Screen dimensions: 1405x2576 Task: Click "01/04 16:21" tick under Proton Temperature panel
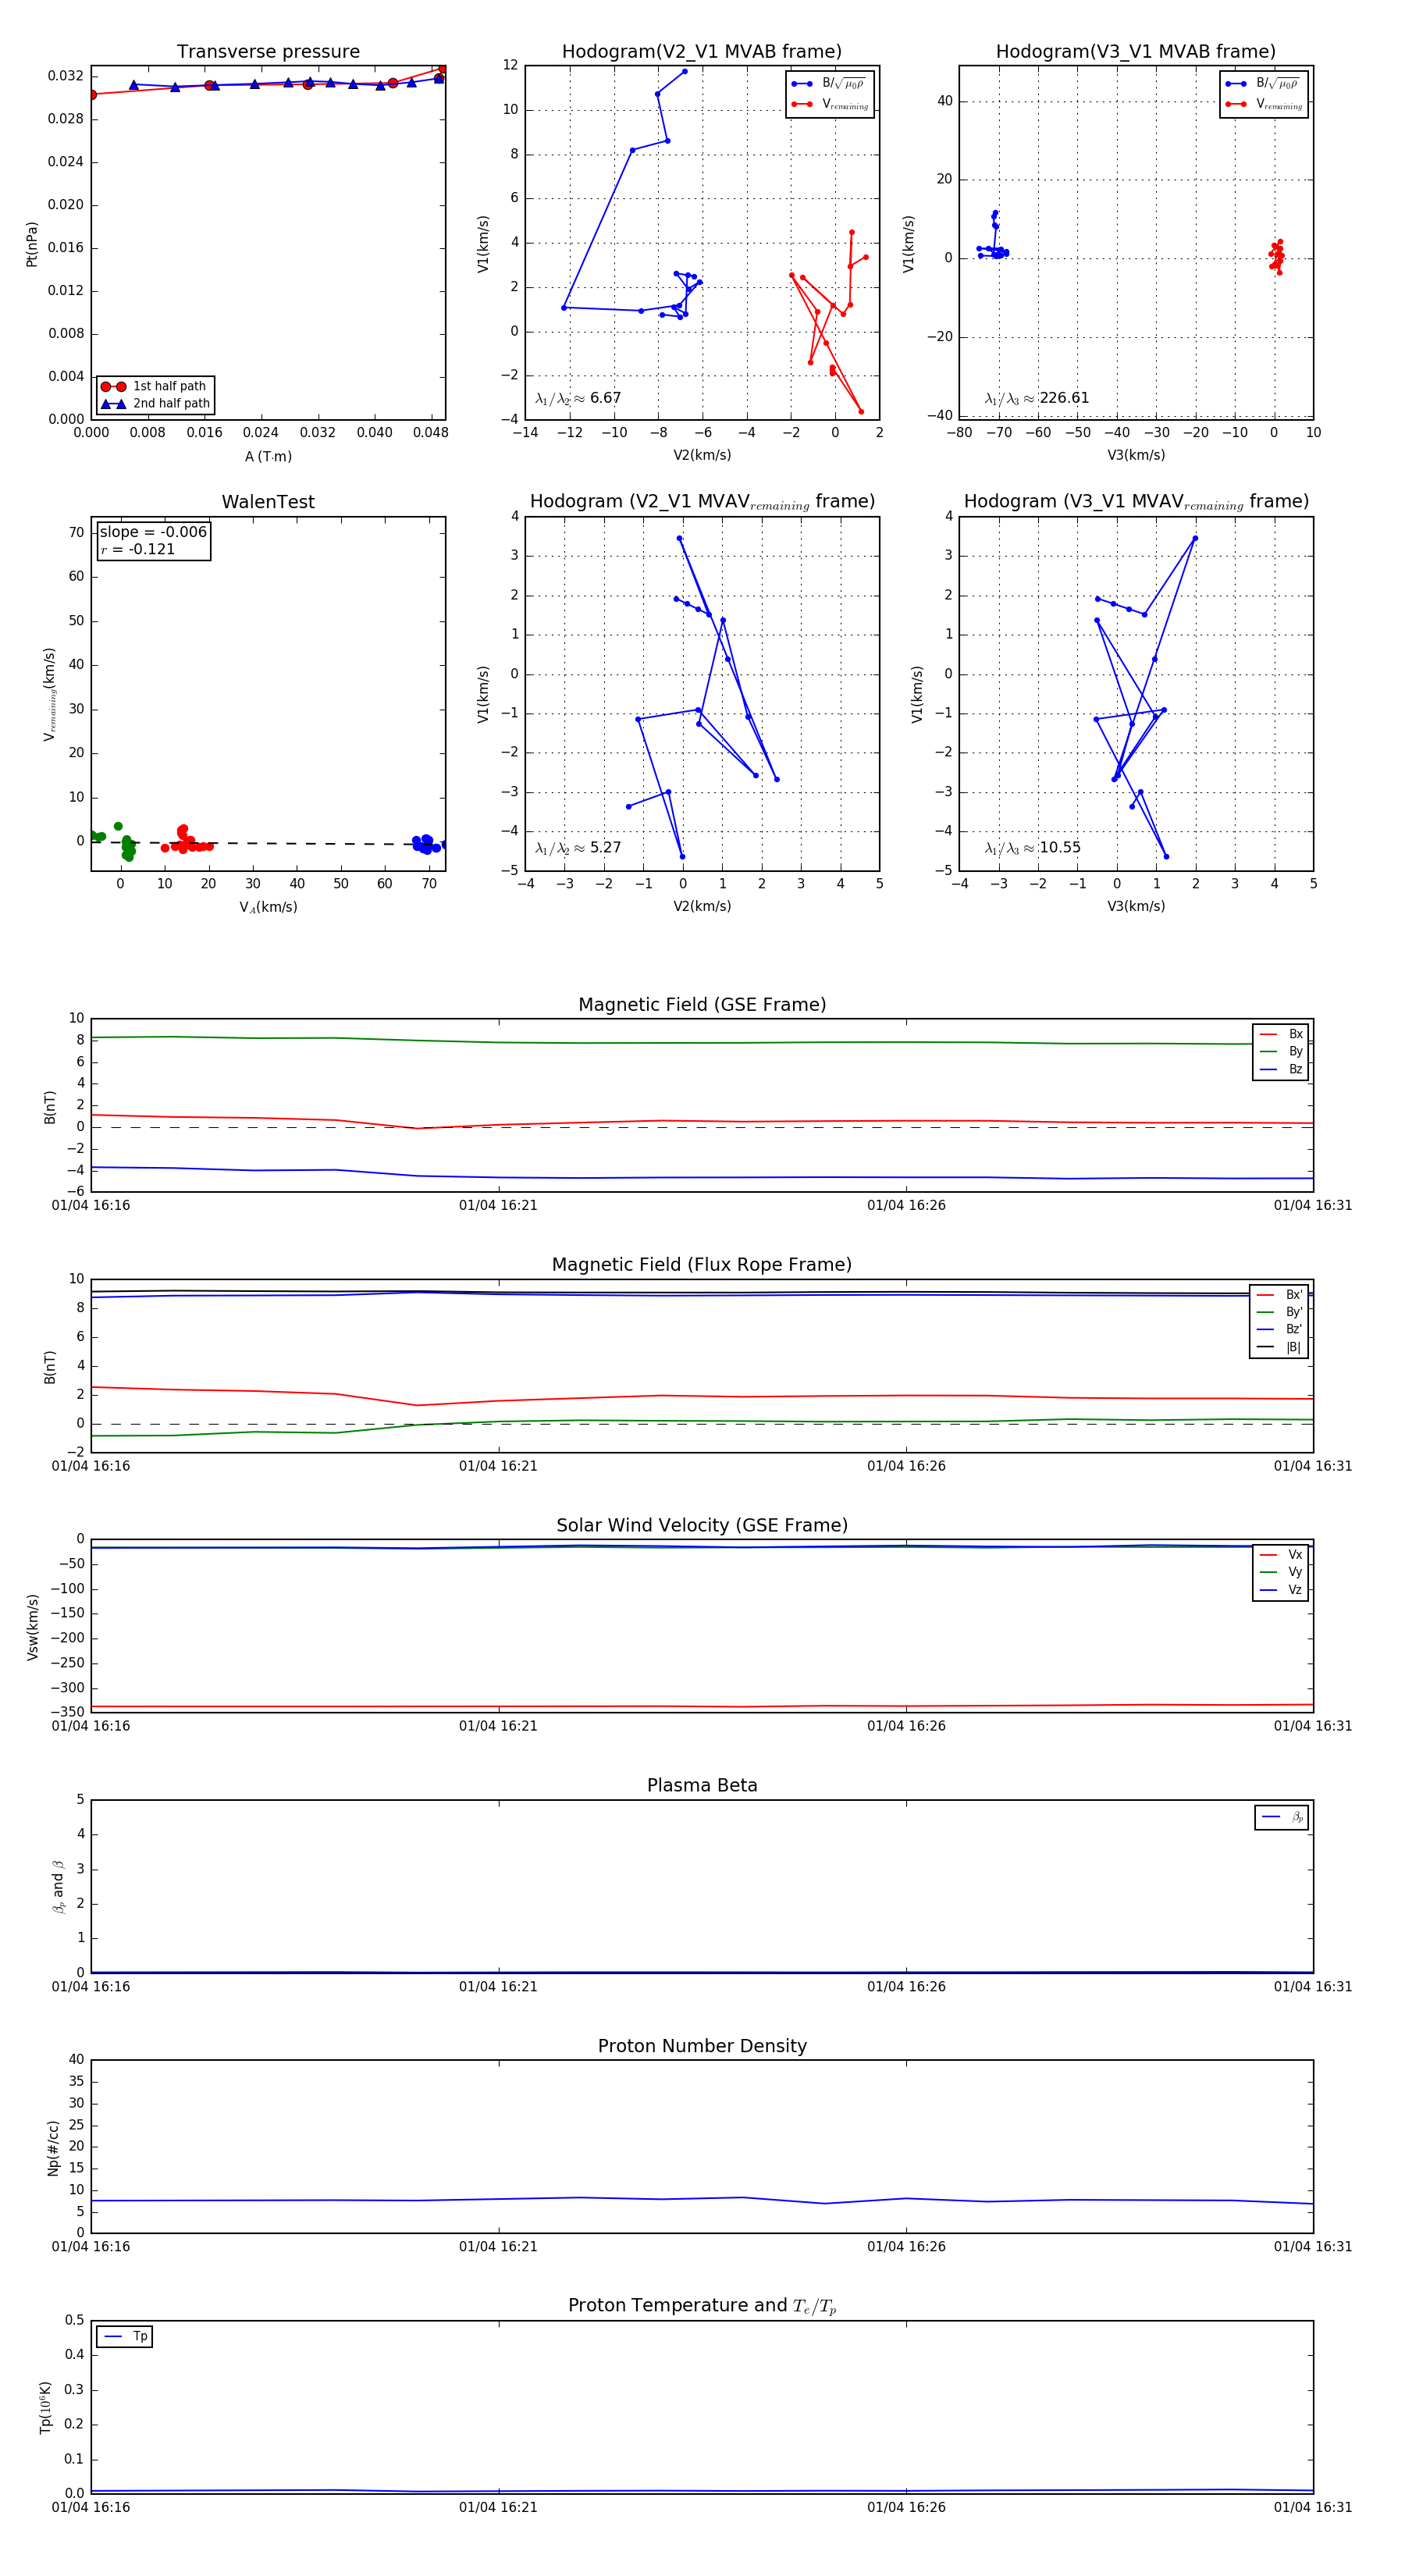(x=498, y=2507)
